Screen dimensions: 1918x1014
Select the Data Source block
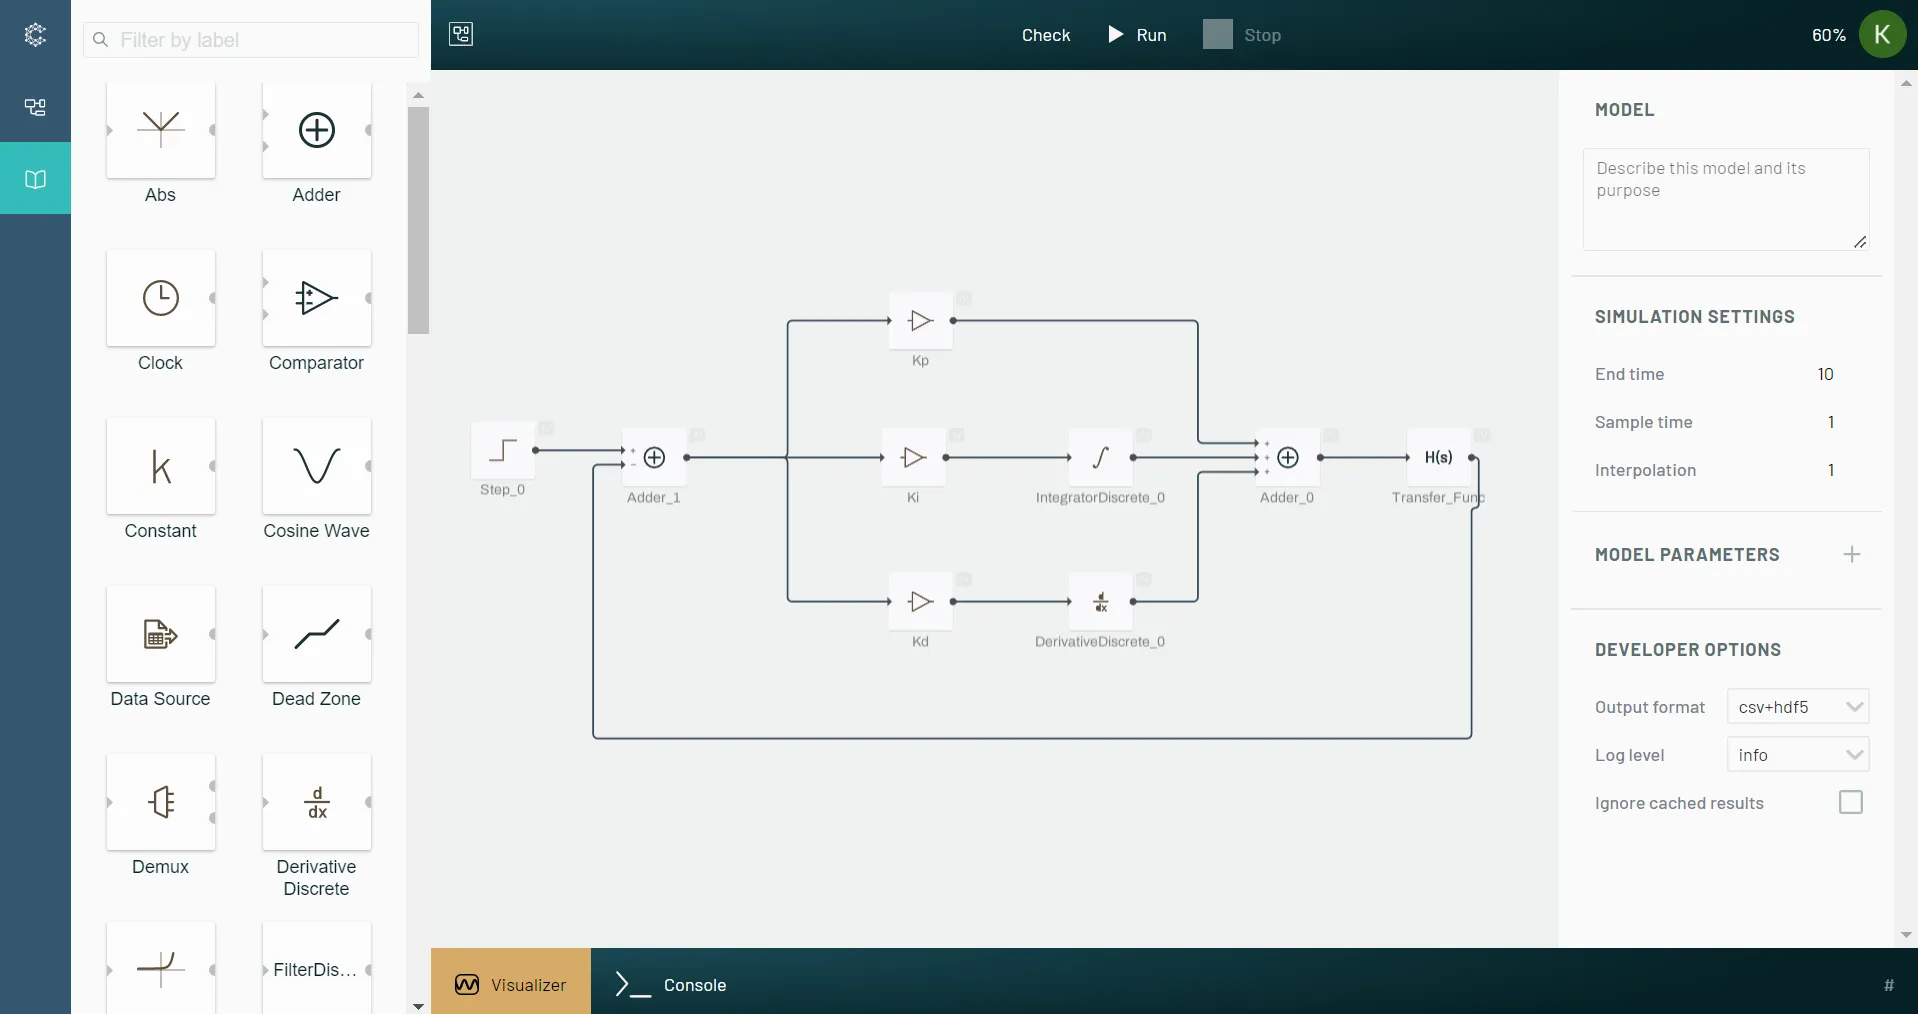(x=160, y=635)
